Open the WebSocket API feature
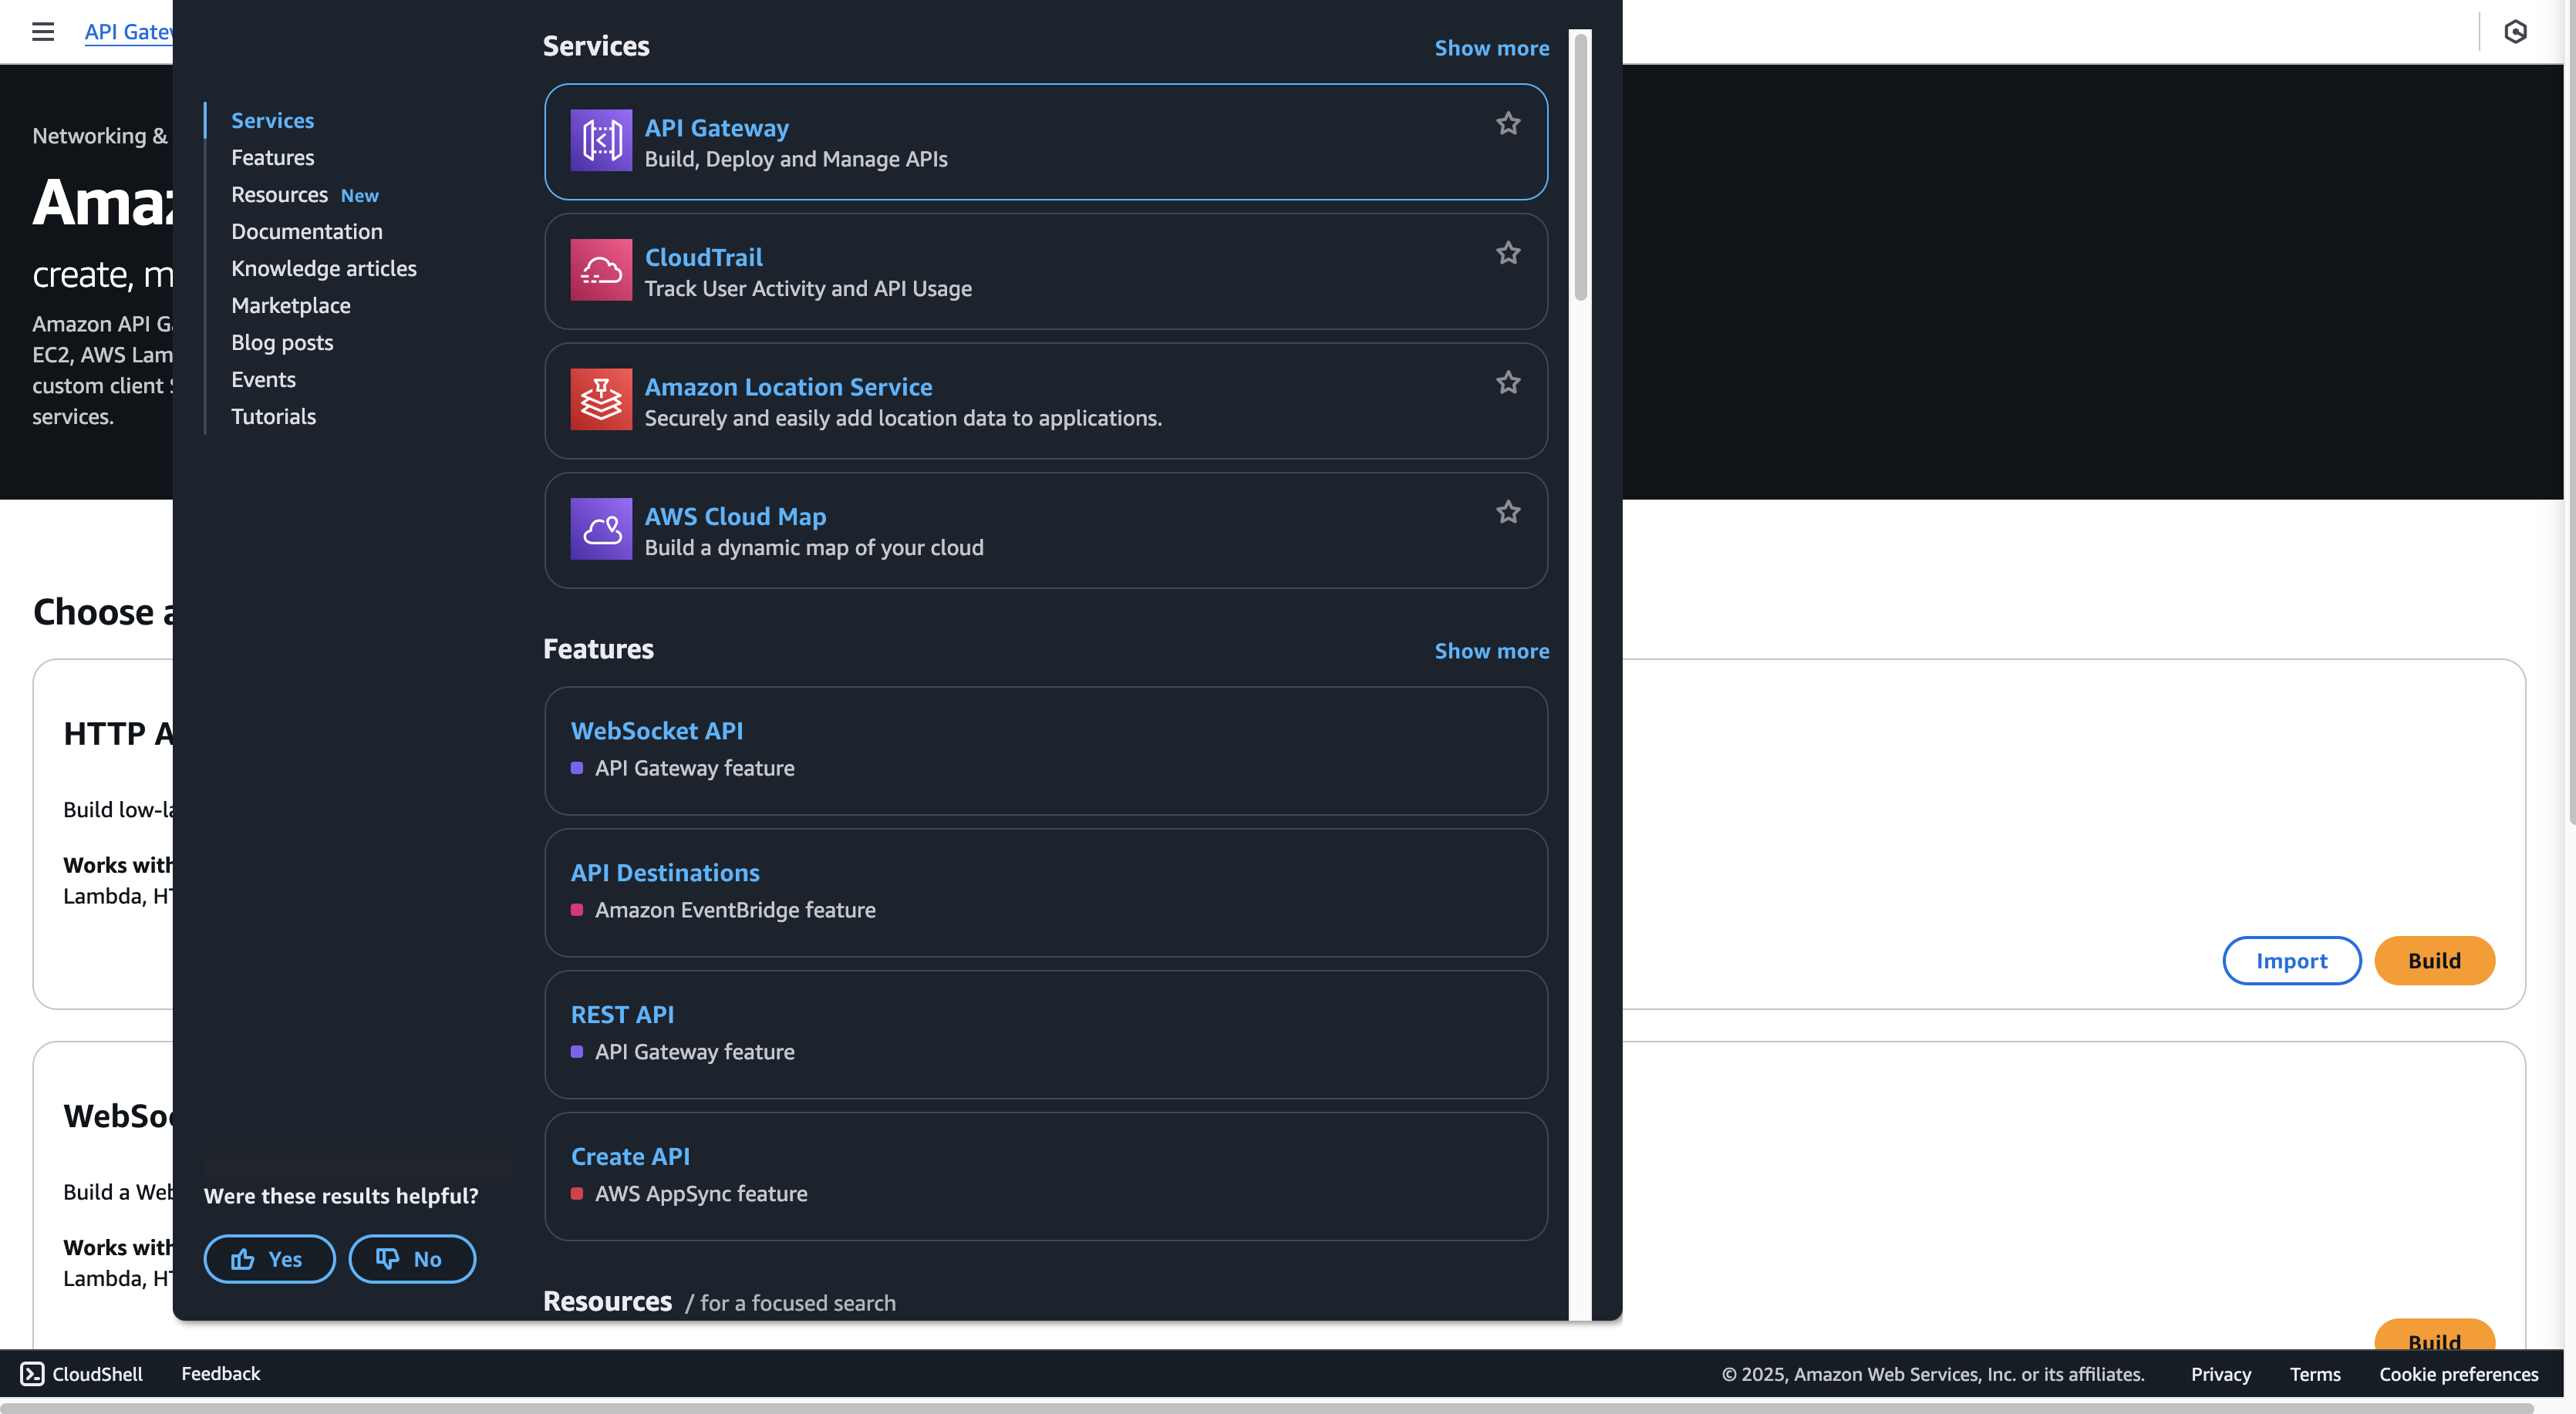2576x1414 pixels. 656,731
